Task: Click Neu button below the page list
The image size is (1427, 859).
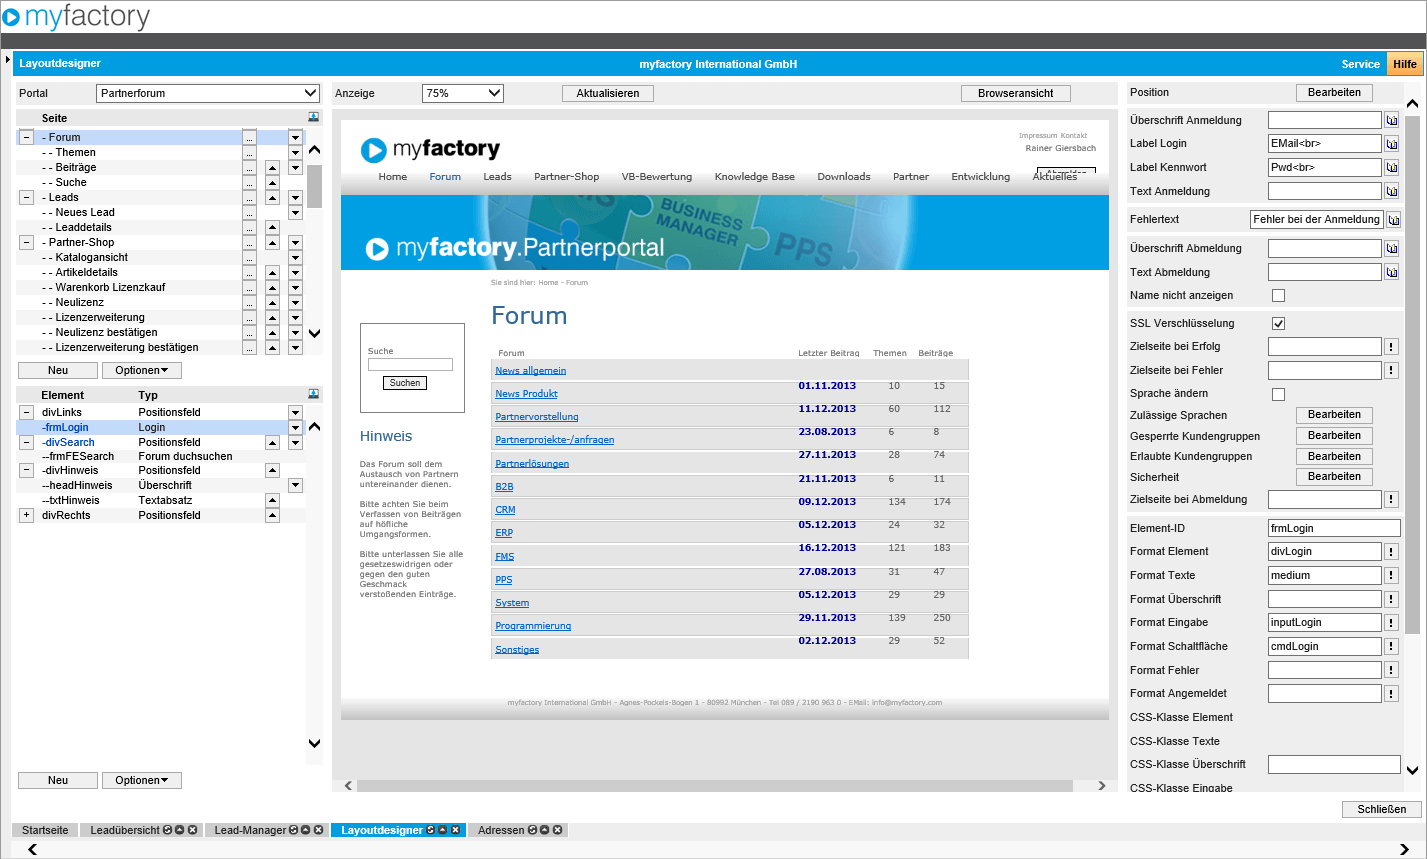Action: pos(58,371)
